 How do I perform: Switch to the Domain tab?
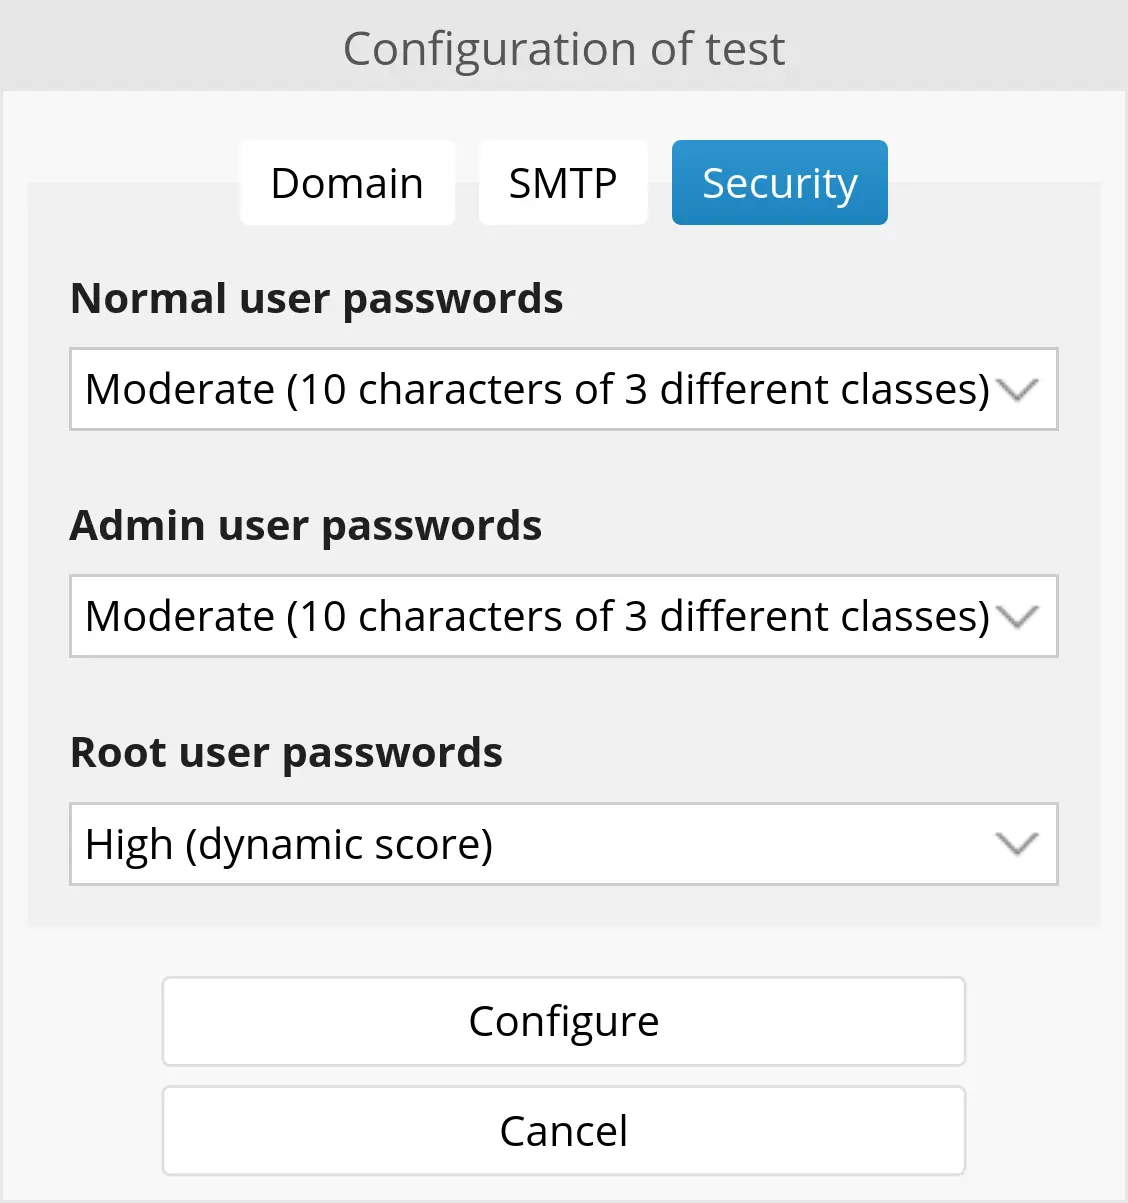click(347, 183)
